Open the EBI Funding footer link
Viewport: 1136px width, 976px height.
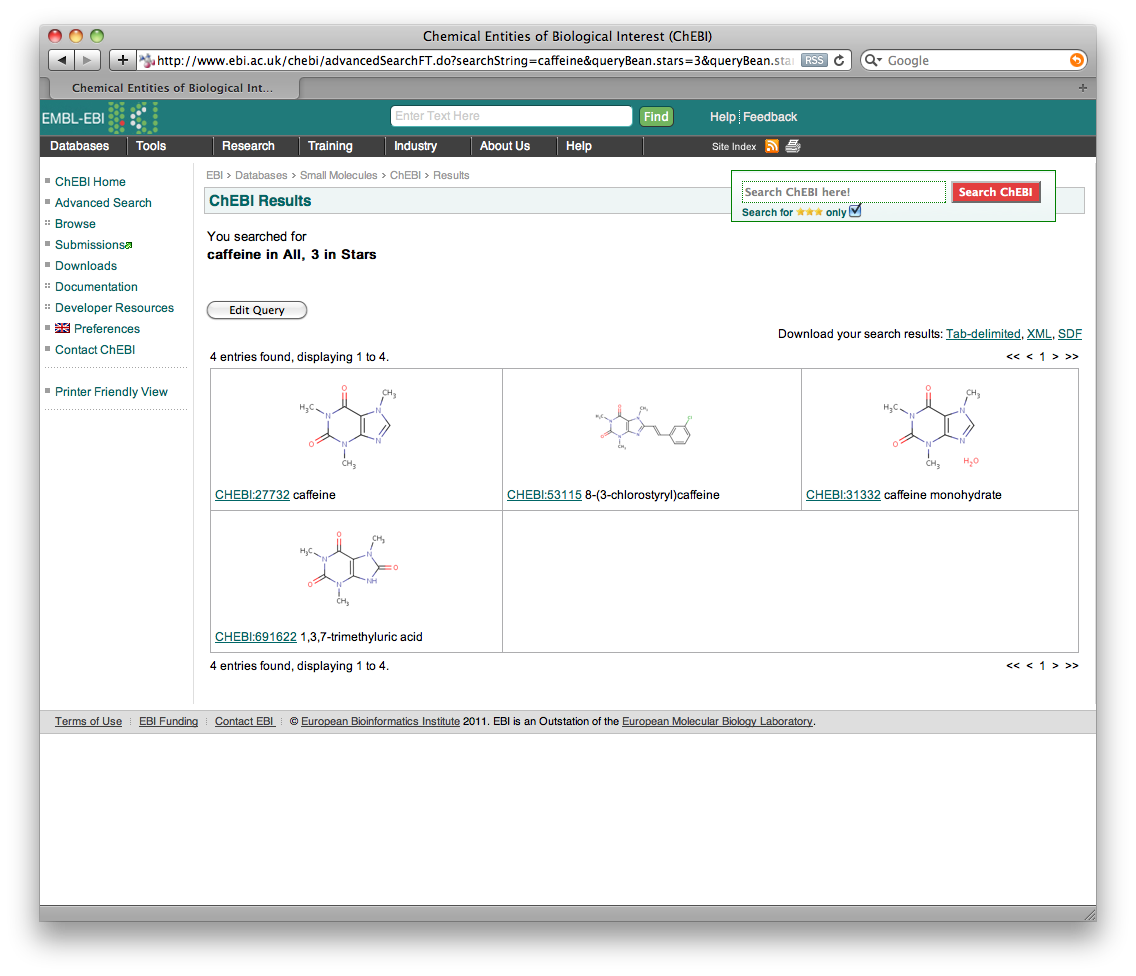click(168, 721)
